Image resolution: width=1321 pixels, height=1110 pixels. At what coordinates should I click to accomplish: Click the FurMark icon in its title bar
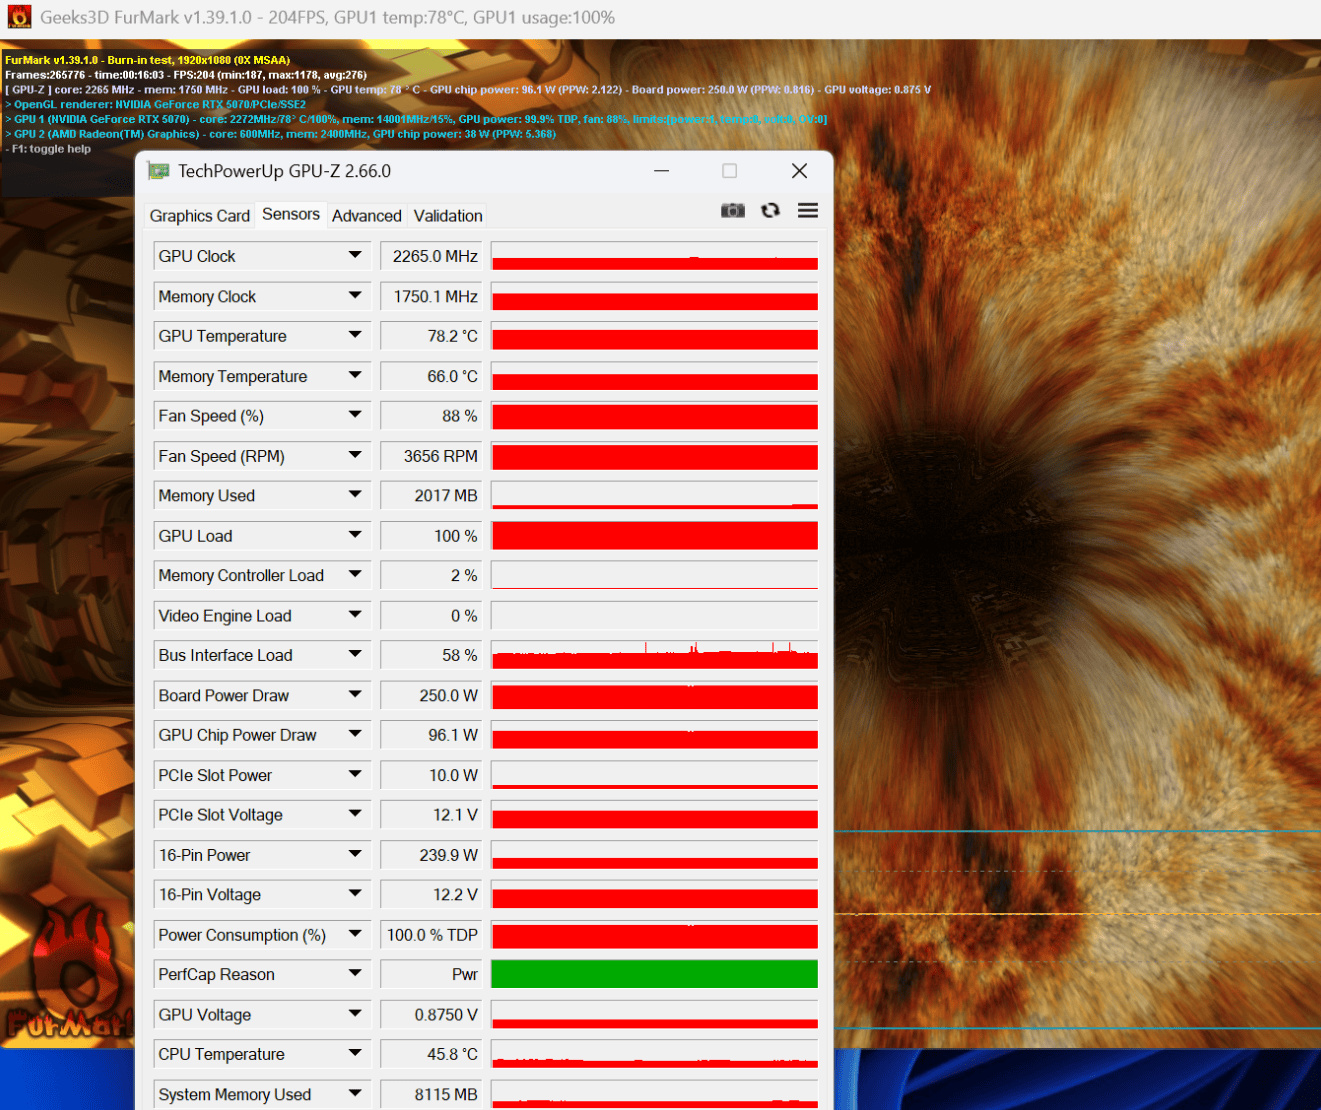(19, 18)
